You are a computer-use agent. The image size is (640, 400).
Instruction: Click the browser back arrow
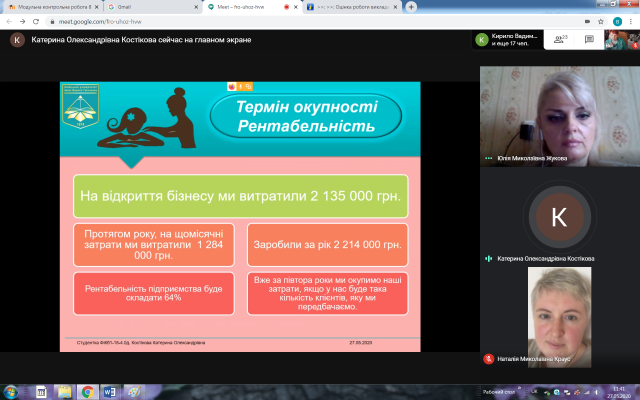(x=8, y=20)
